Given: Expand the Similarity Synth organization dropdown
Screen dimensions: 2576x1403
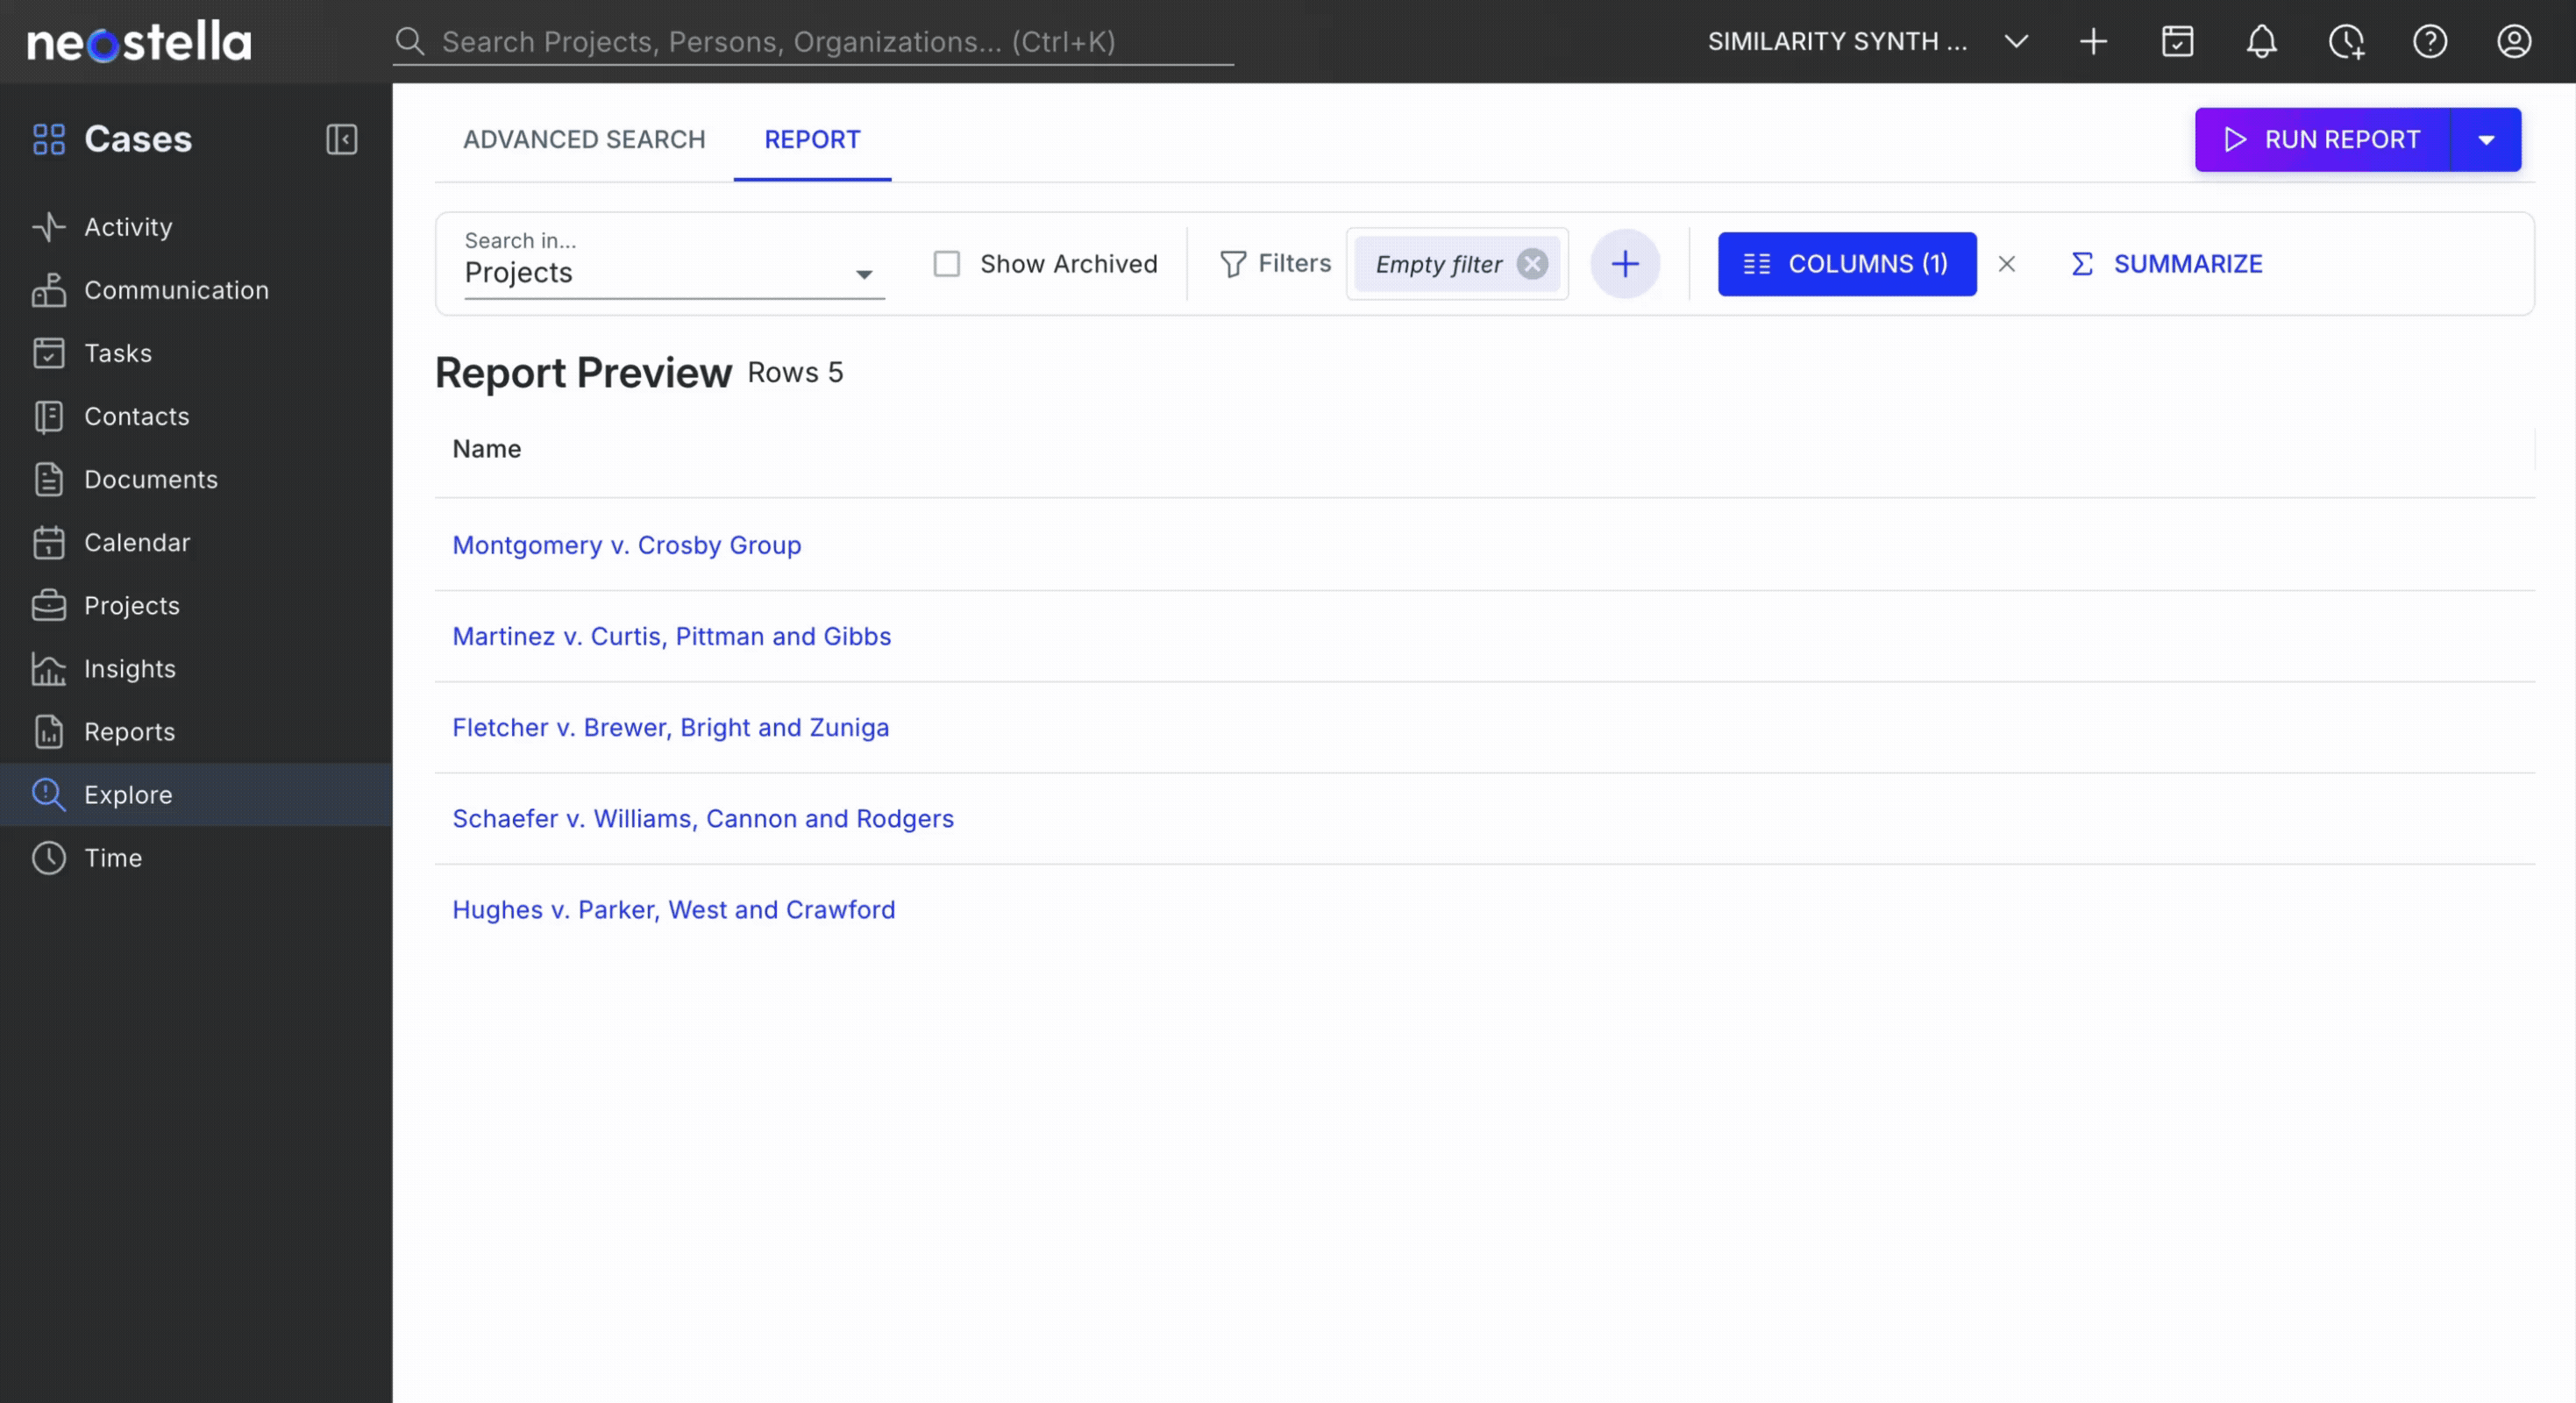Looking at the screenshot, I should [x=2016, y=42].
